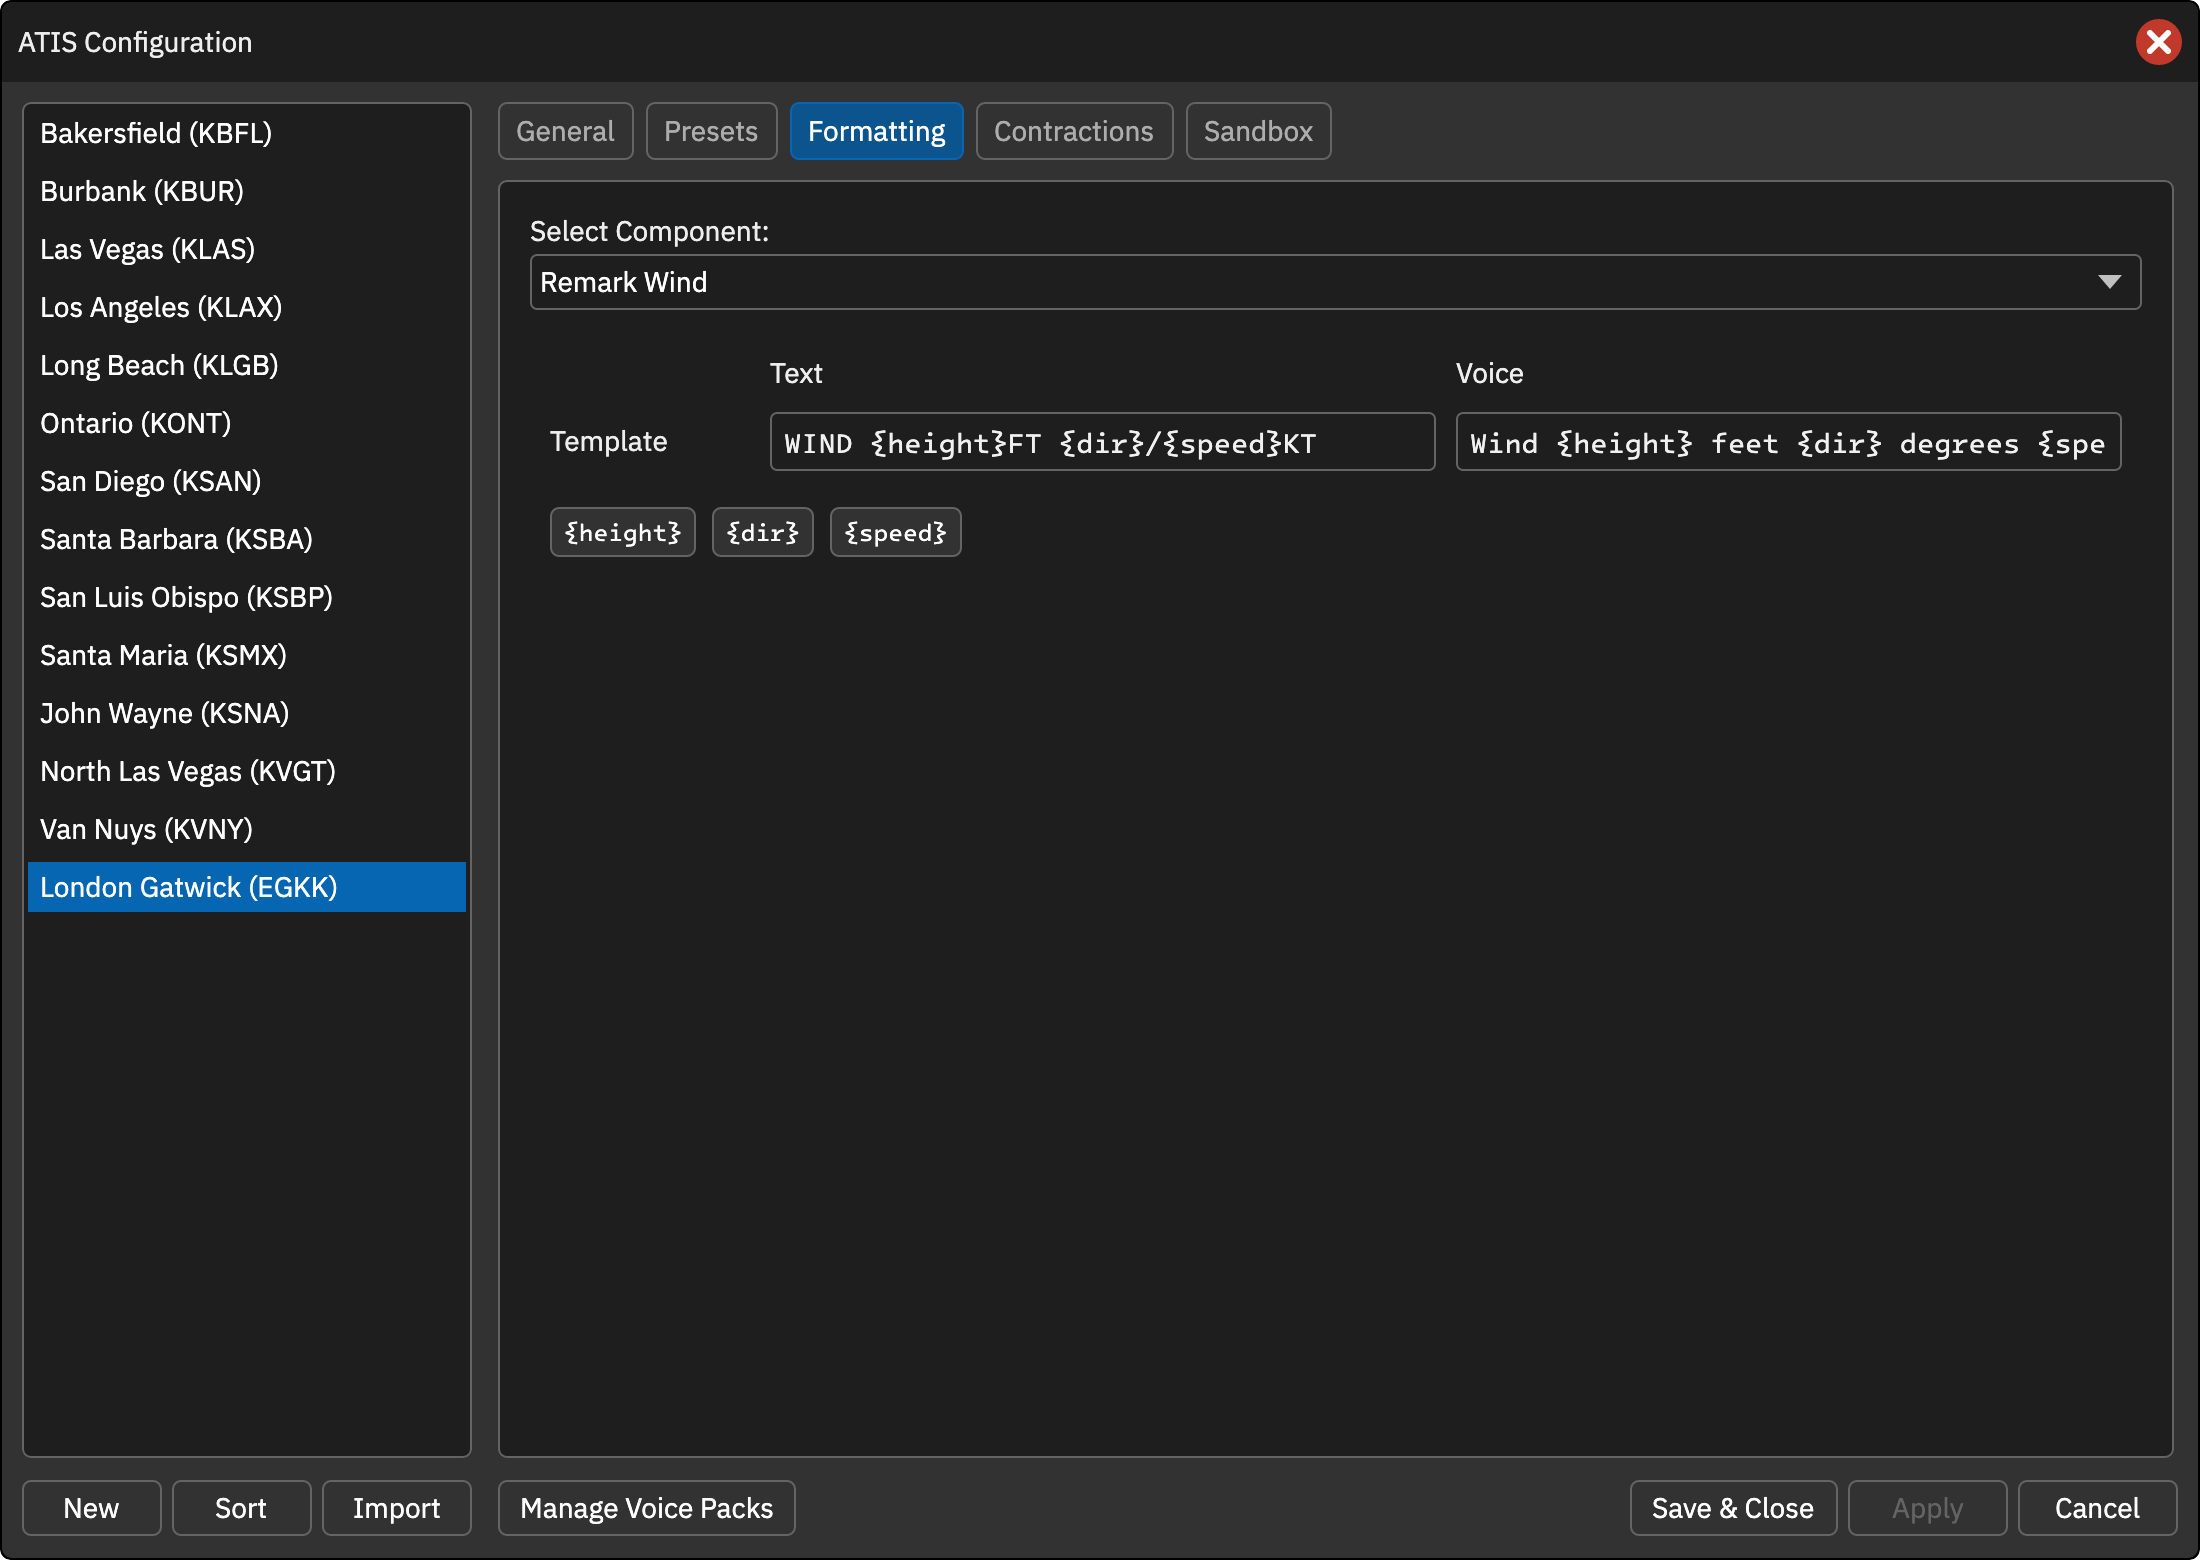The width and height of the screenshot is (2200, 1560).
Task: Click Save & Close
Action: point(1732,1508)
